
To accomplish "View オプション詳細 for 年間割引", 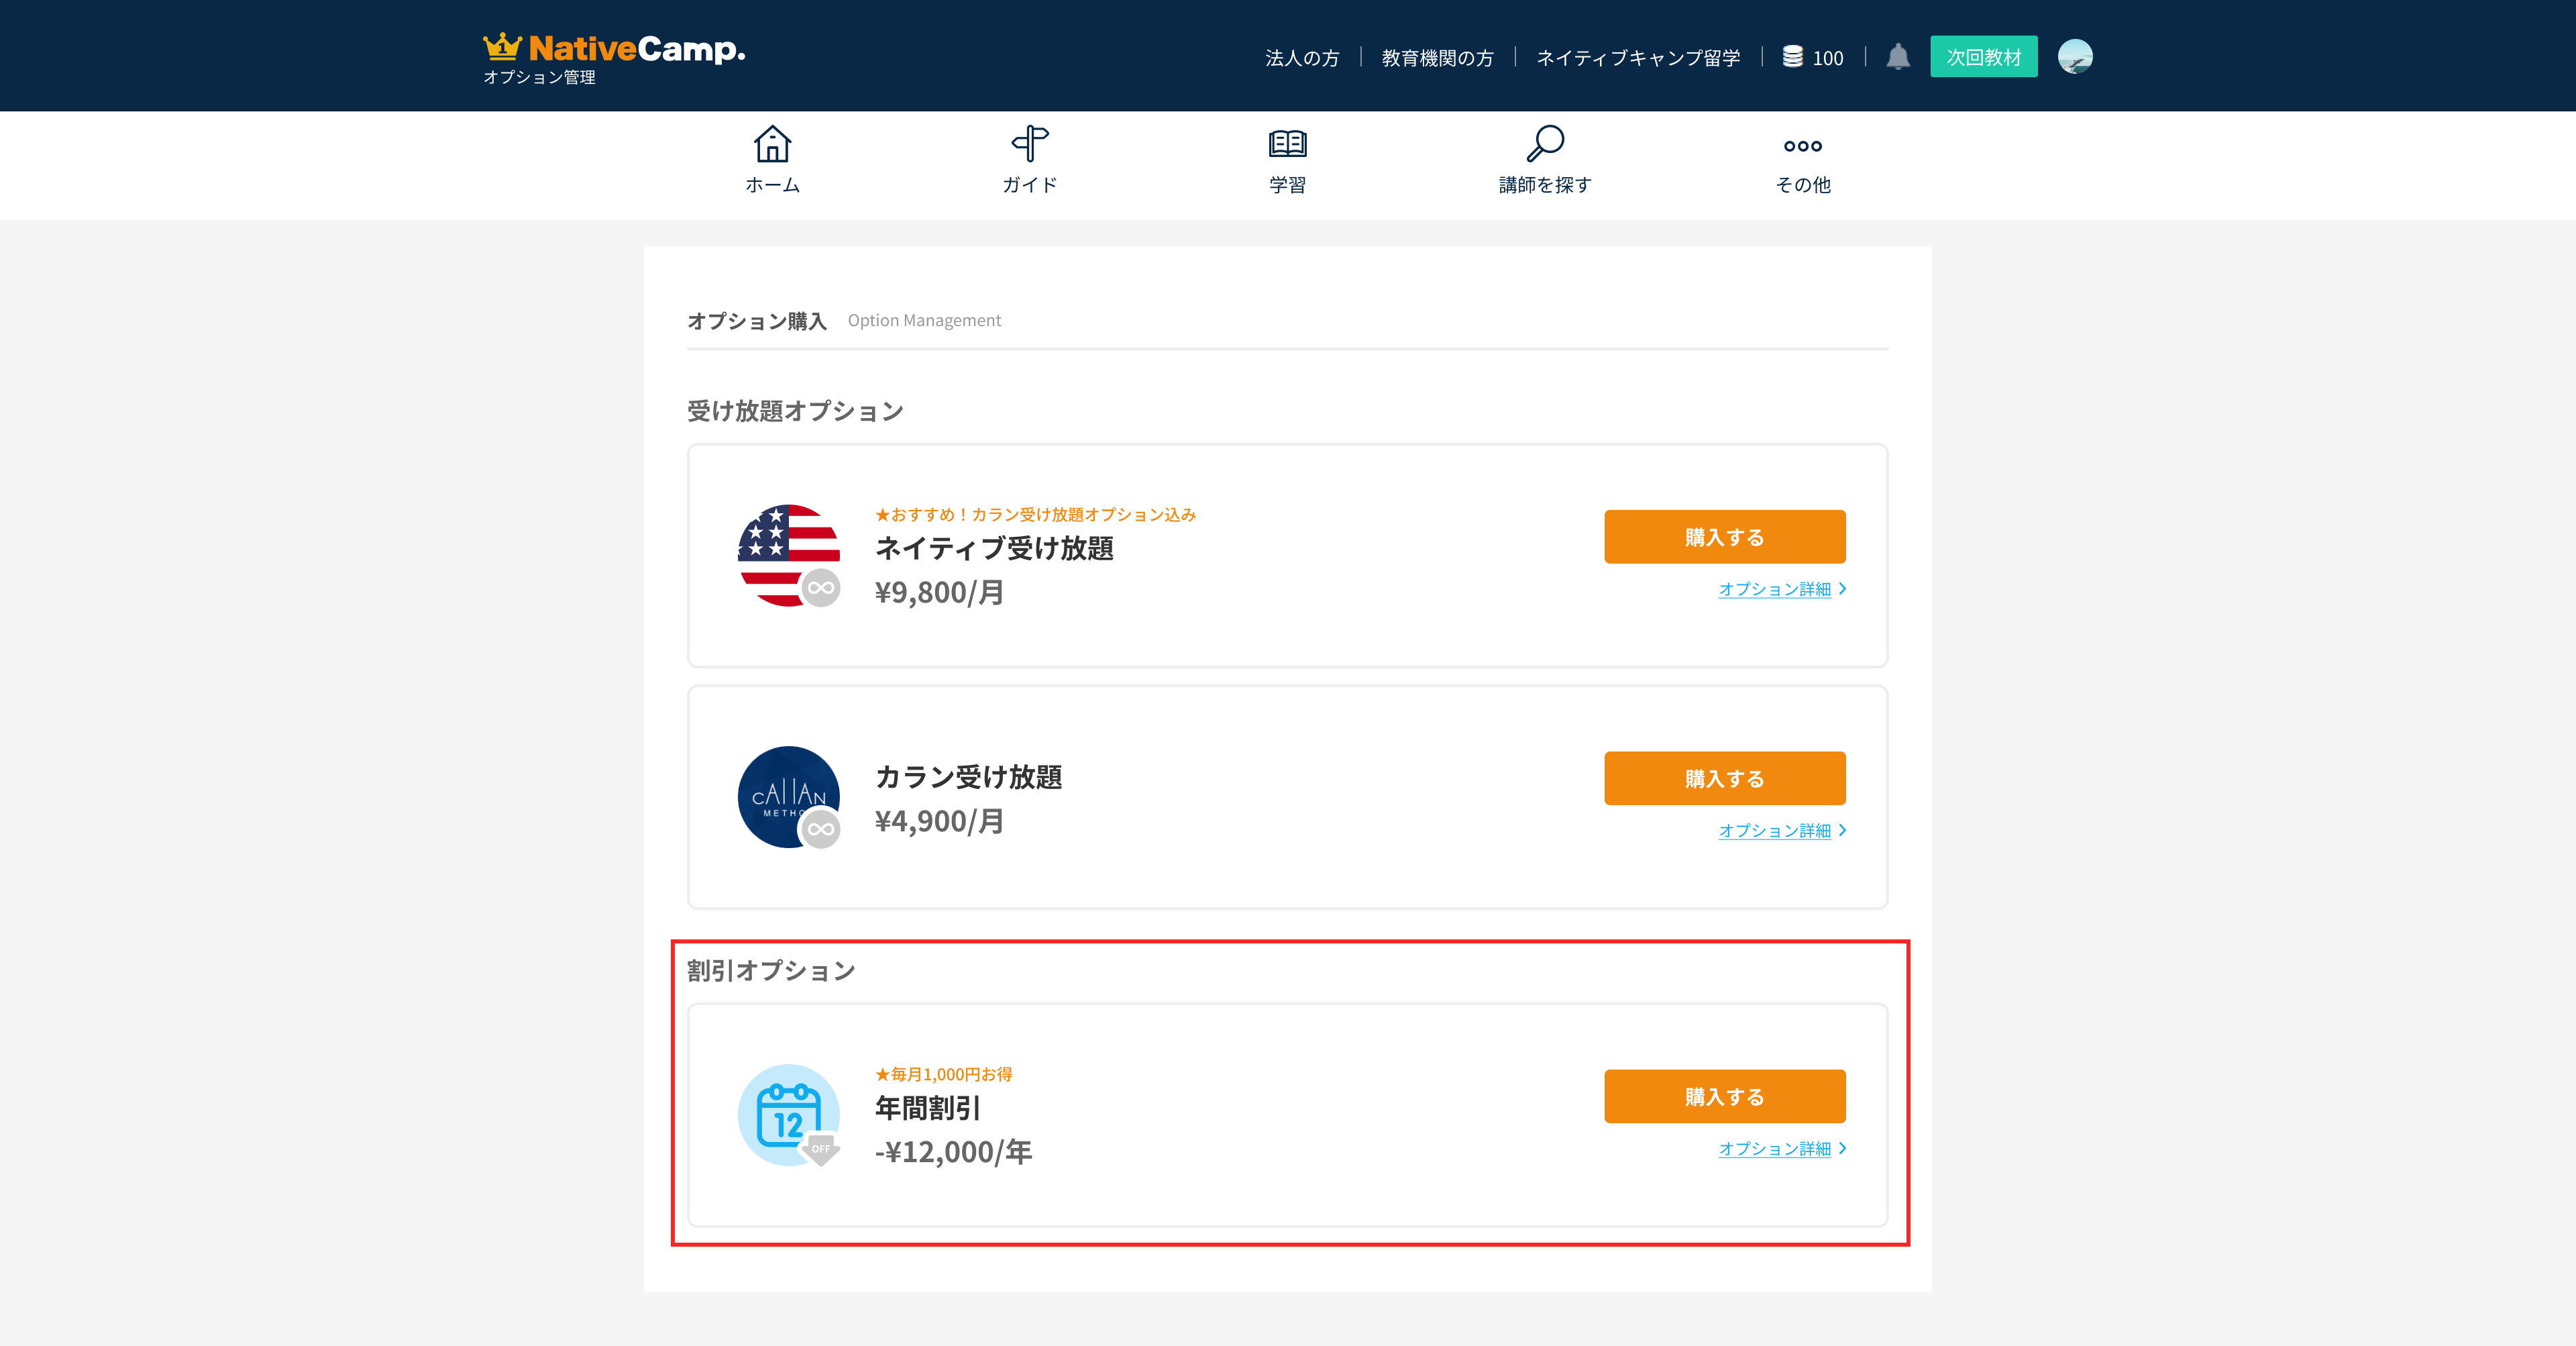I will [x=1782, y=1148].
